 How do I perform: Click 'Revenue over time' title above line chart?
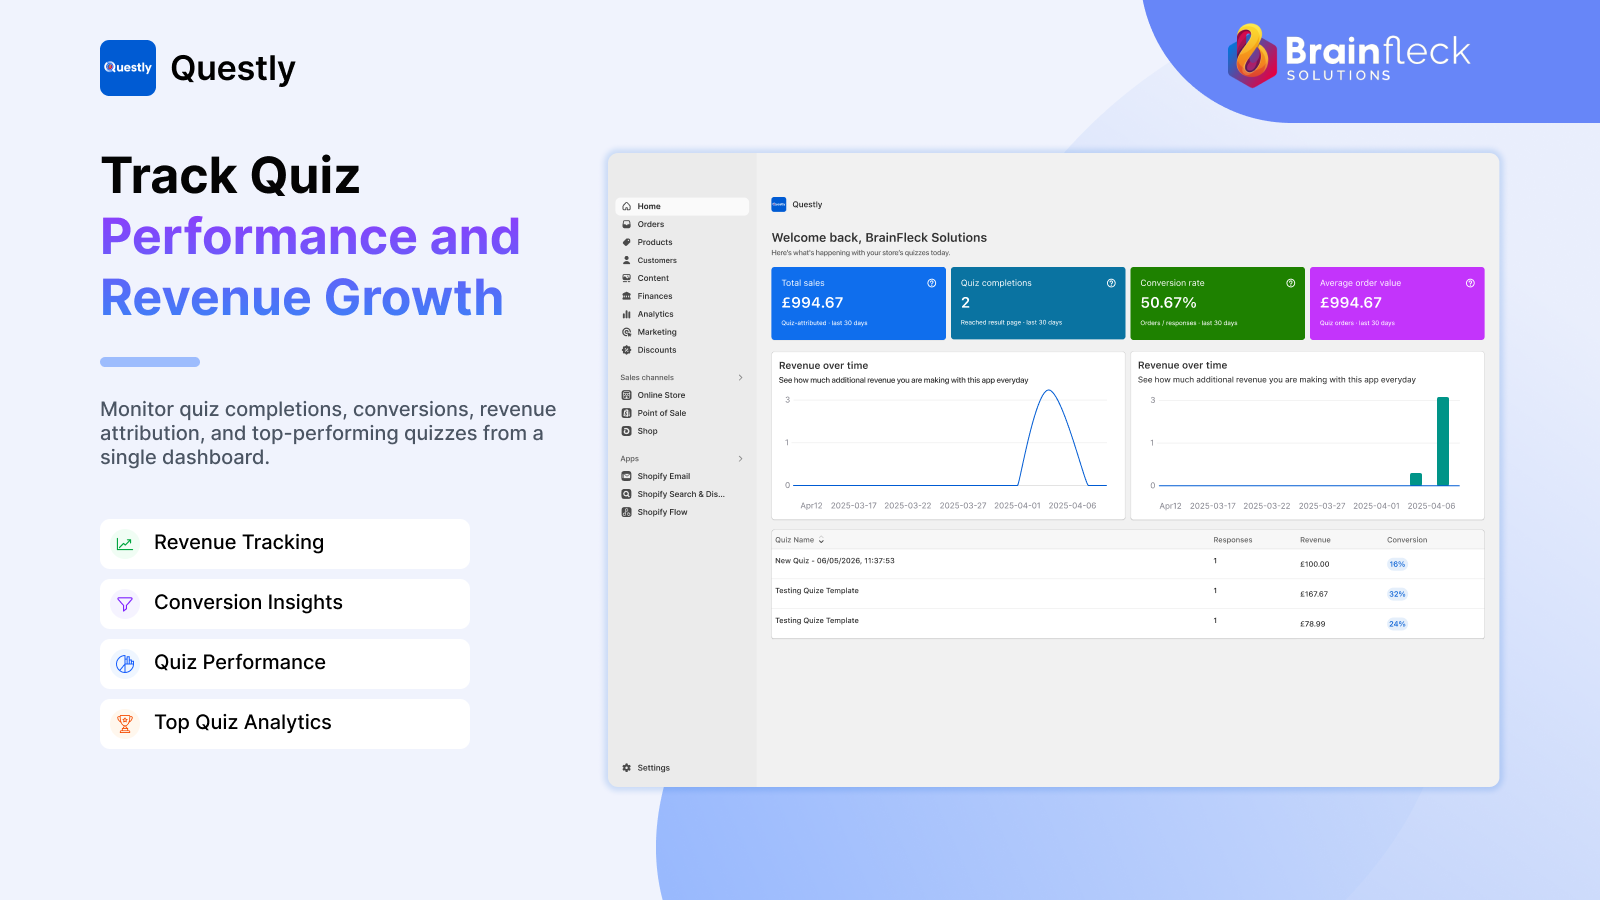point(823,366)
